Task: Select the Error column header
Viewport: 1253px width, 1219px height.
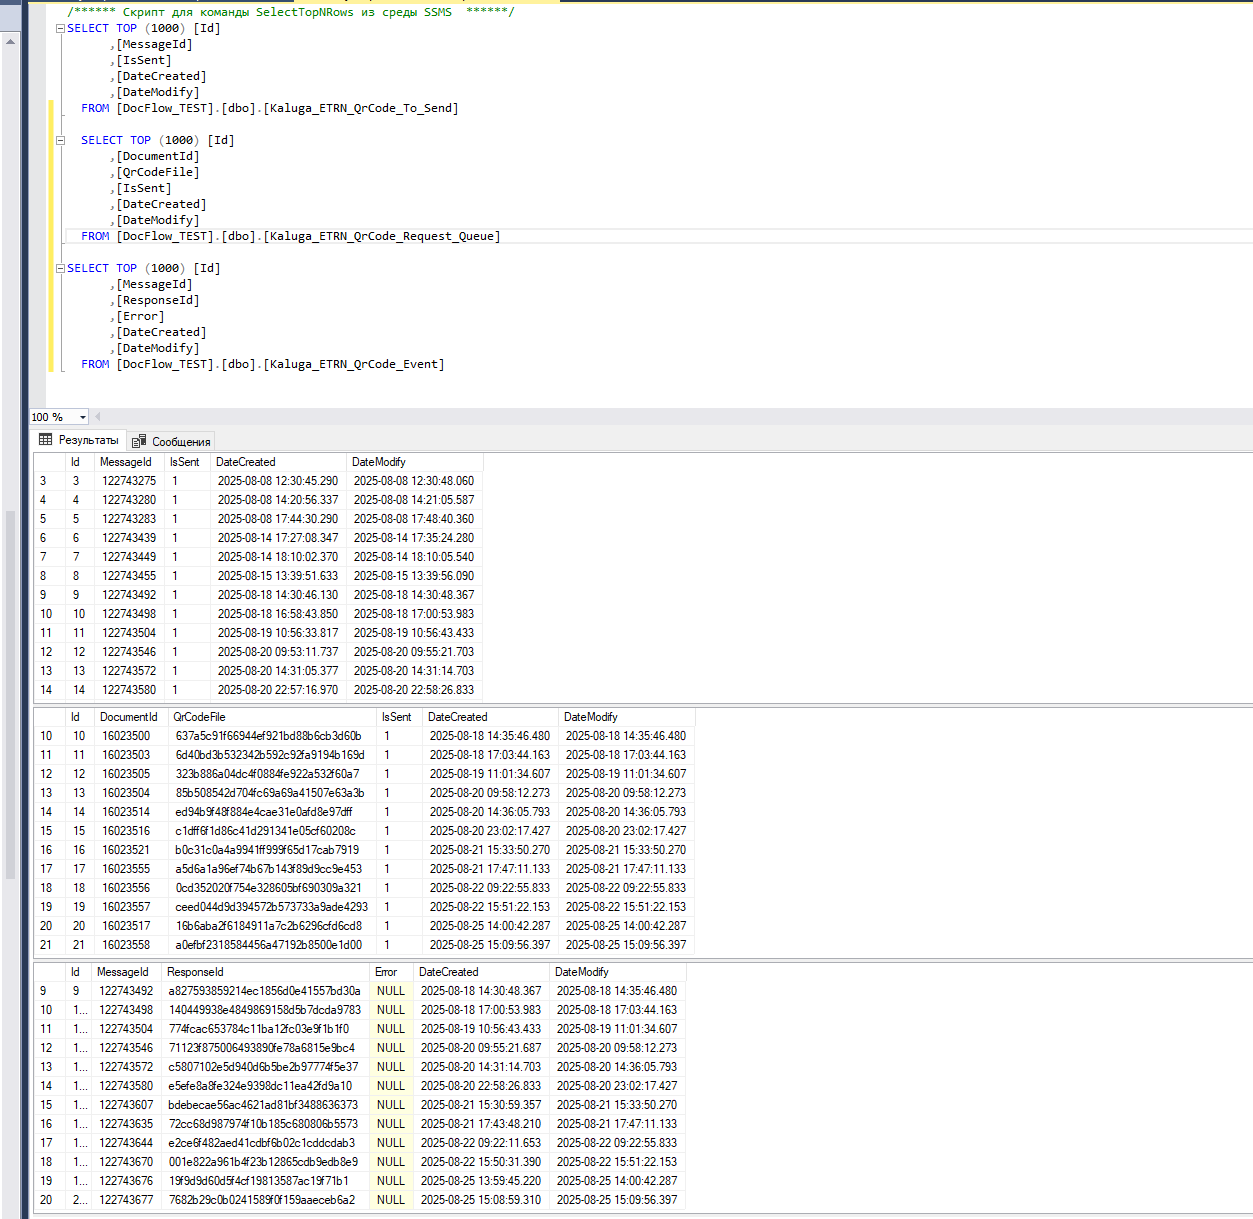Action: (x=389, y=972)
